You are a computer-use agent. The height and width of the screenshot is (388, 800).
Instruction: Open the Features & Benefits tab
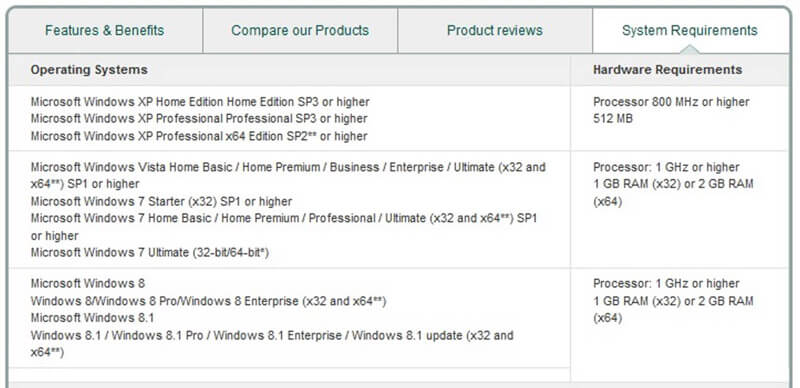coord(105,31)
